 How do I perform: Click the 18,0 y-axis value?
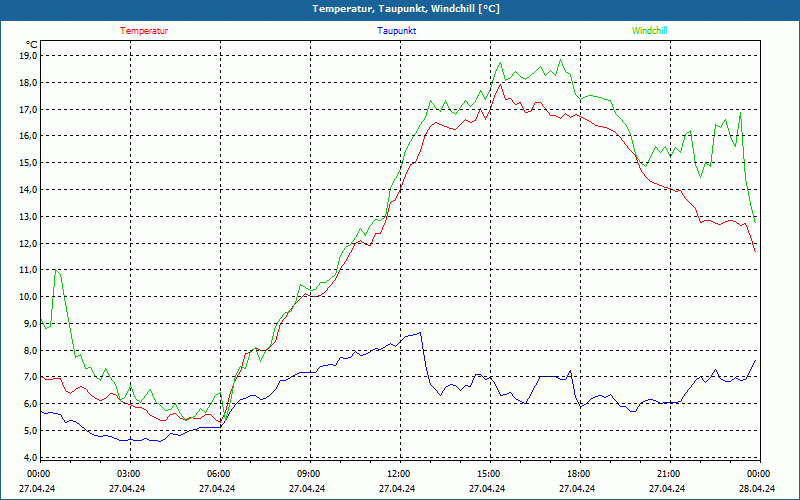point(29,82)
